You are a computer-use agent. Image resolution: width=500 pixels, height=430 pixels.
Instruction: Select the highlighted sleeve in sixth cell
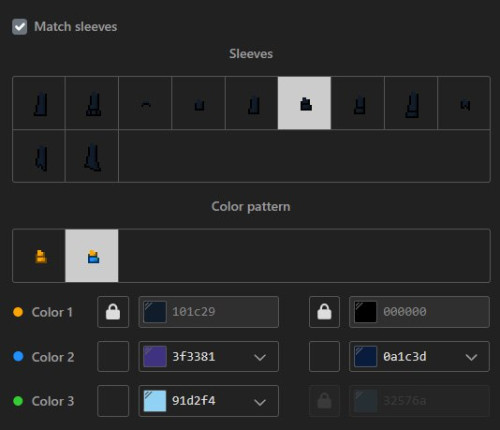(304, 103)
